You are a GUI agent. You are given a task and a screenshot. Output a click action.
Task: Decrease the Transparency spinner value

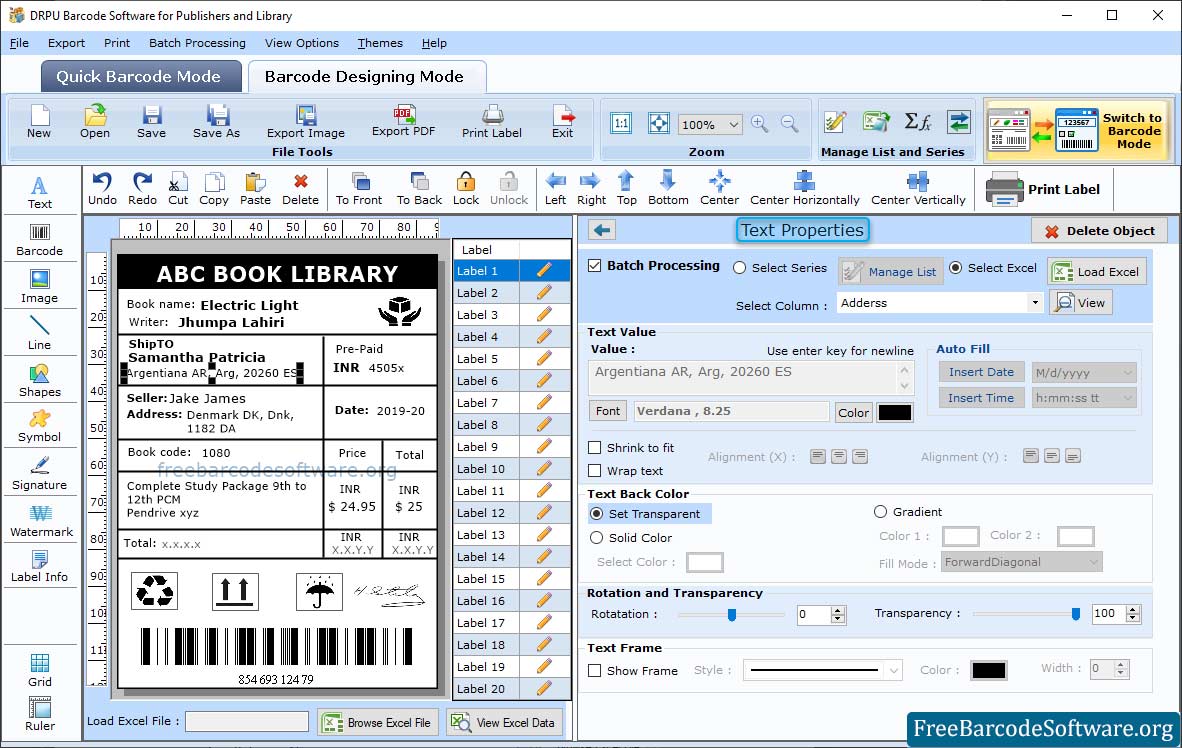tap(1132, 618)
